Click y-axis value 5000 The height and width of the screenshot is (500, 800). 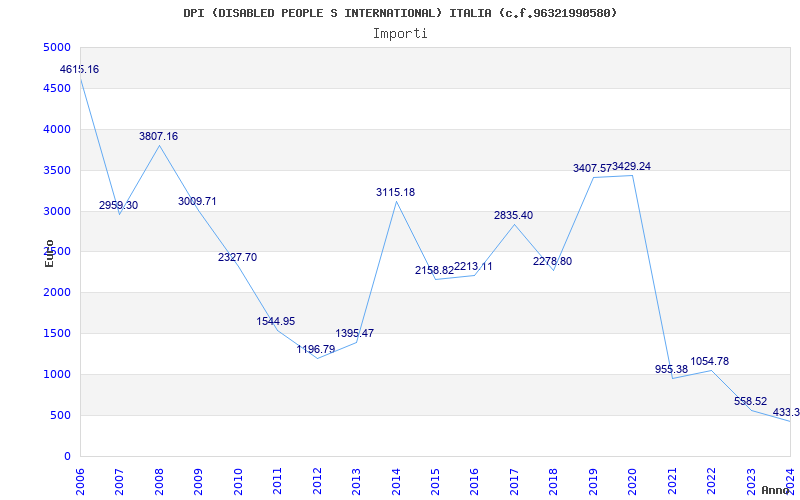point(58,47)
